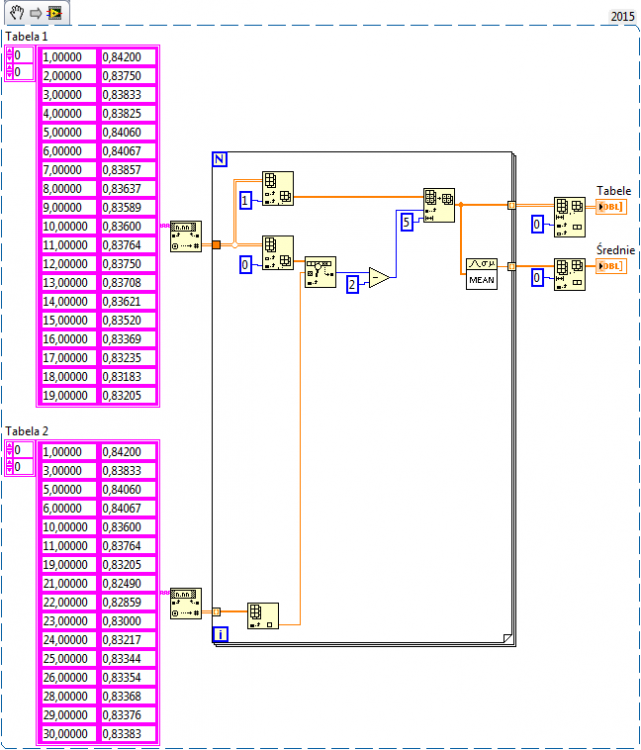Increment Tabela 1 top index control

(10, 51)
